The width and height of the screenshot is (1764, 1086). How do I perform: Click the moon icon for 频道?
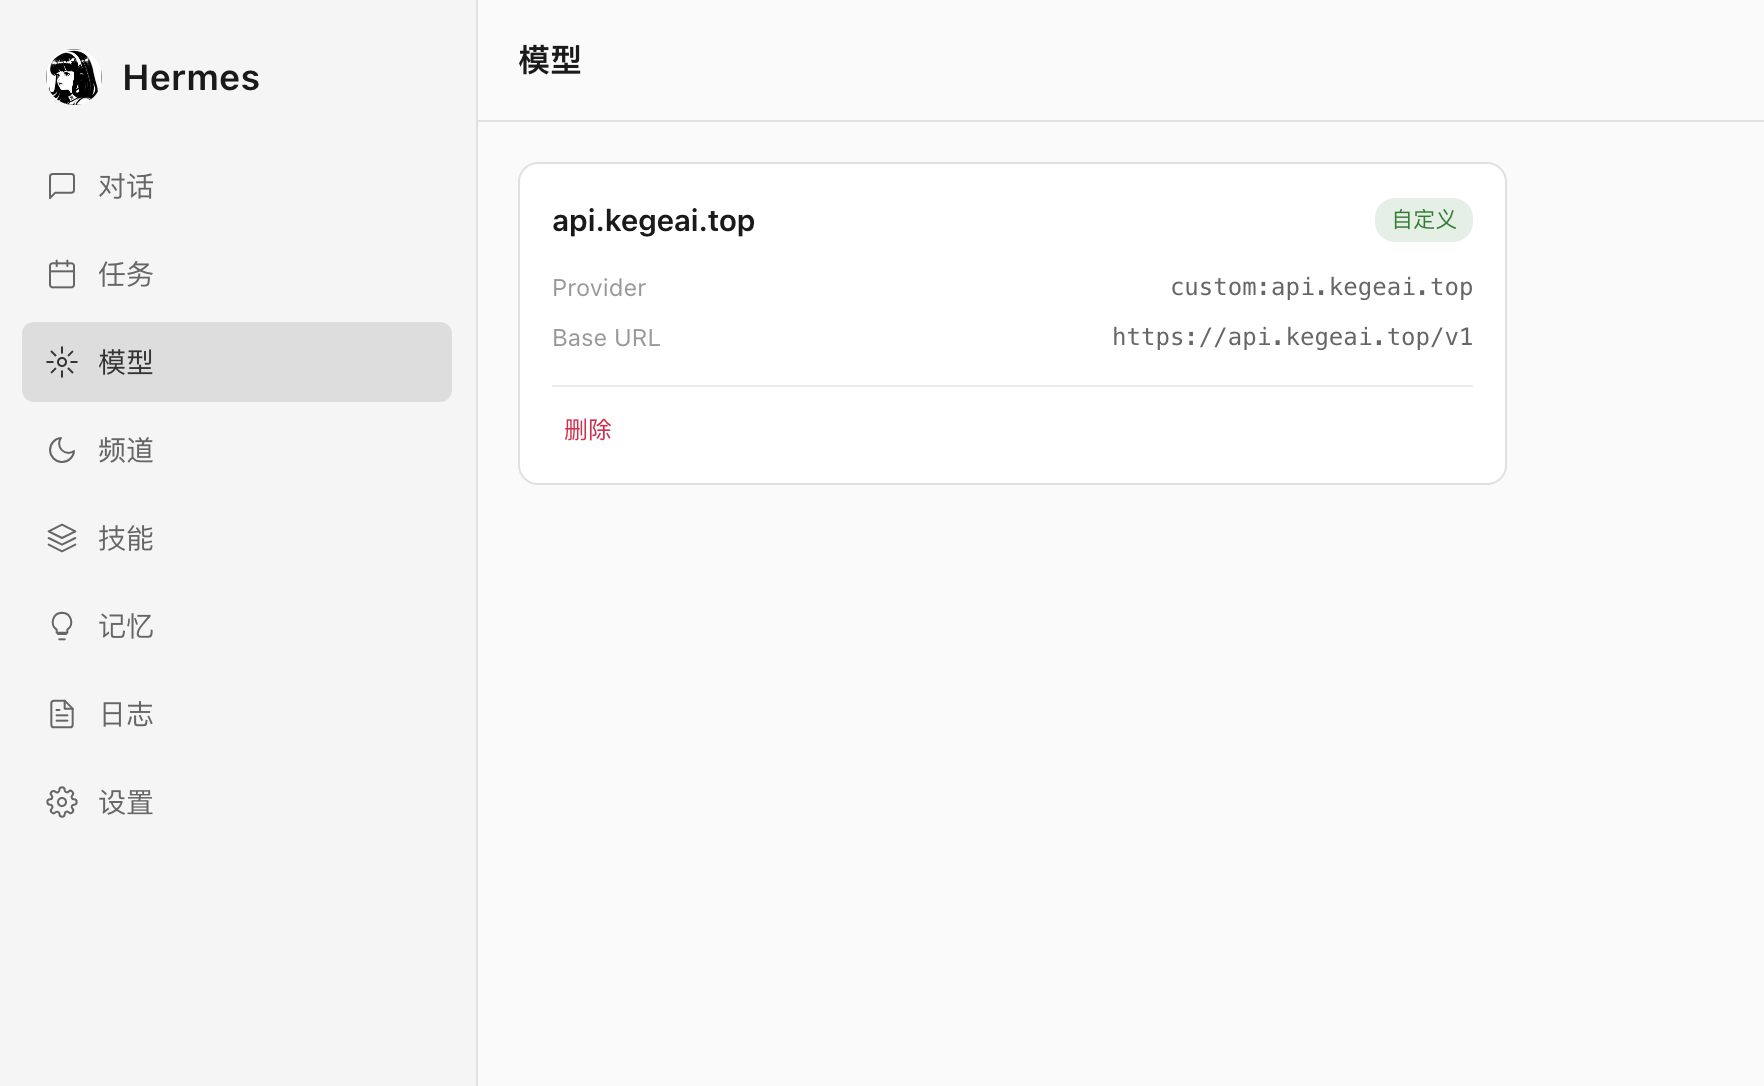(62, 450)
